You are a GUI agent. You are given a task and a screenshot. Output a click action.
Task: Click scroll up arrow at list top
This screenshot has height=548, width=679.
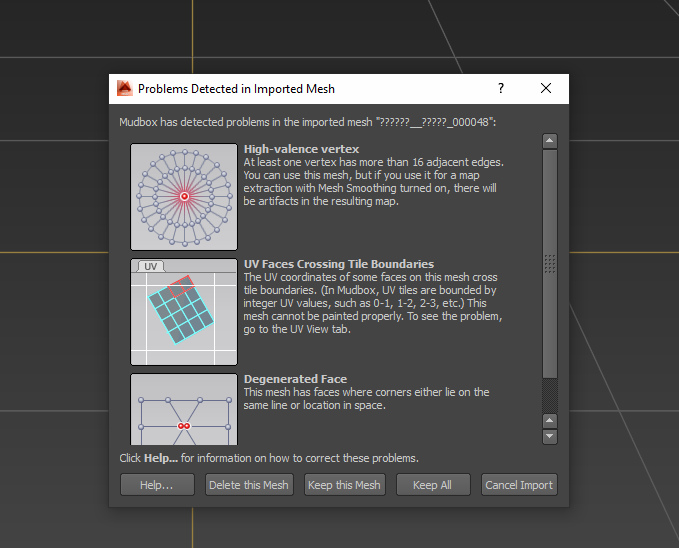pos(550,141)
